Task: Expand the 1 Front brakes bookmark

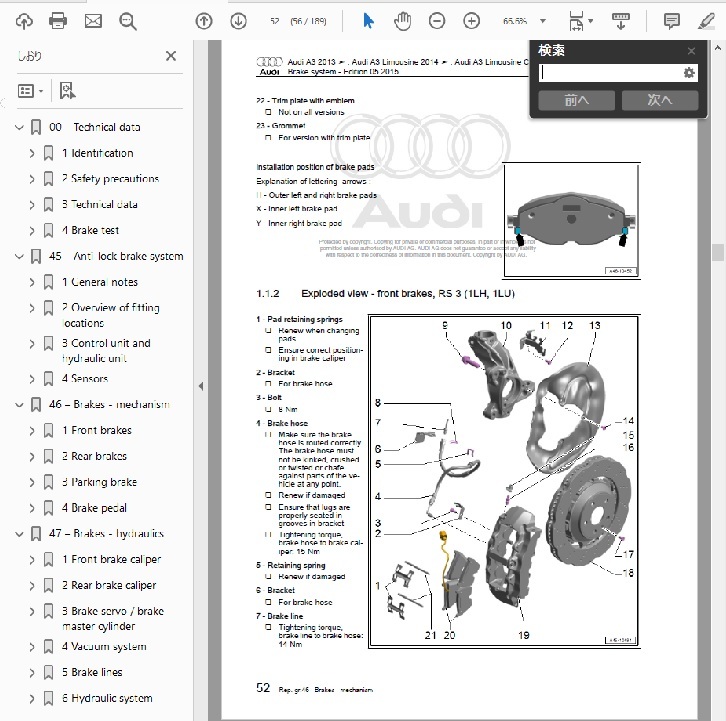Action: pos(32,431)
